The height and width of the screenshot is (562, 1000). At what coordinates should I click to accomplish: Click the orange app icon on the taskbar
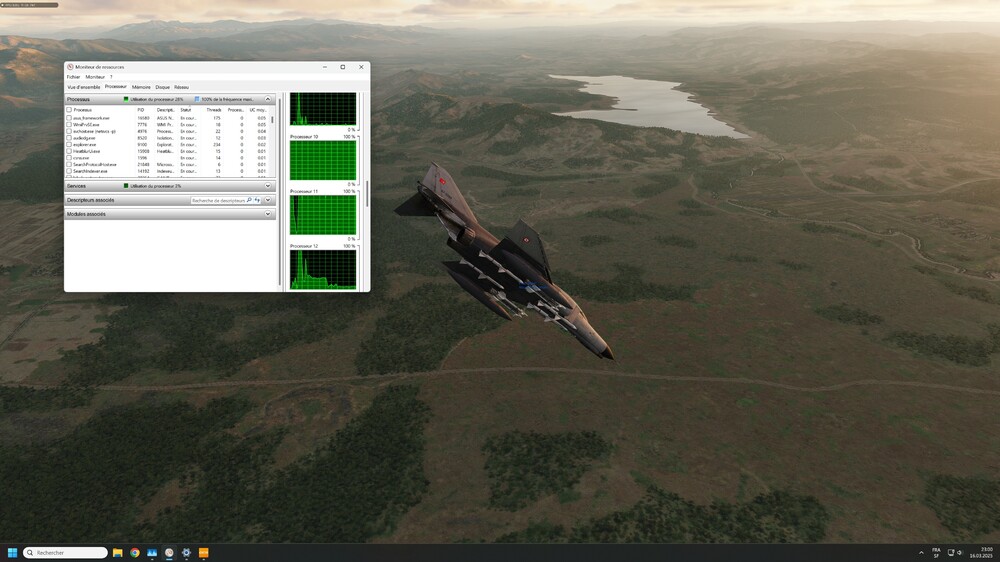(x=203, y=552)
